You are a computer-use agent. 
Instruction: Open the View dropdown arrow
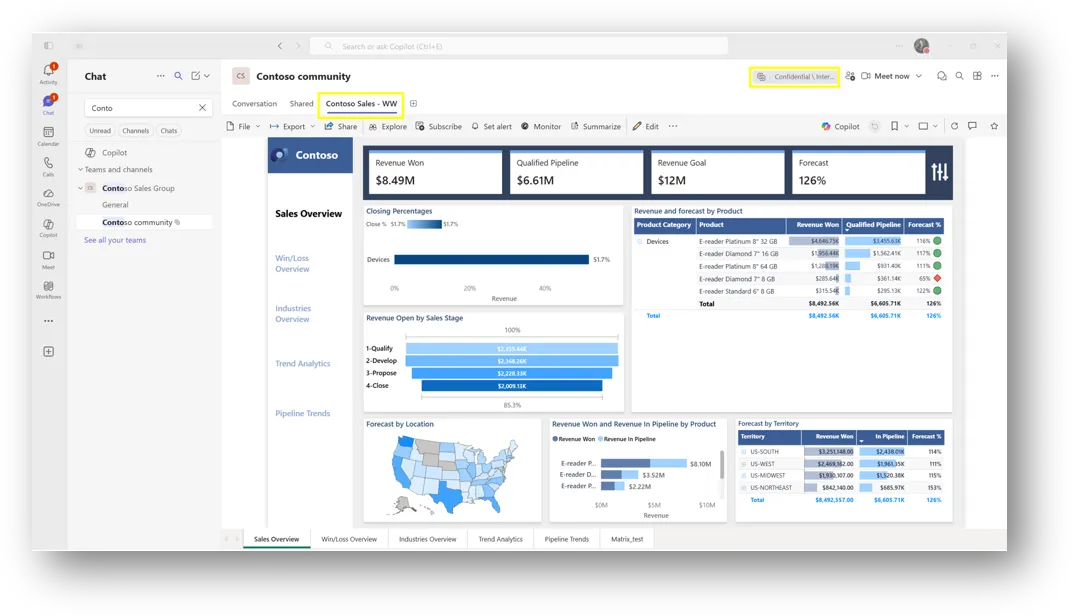coord(935,126)
